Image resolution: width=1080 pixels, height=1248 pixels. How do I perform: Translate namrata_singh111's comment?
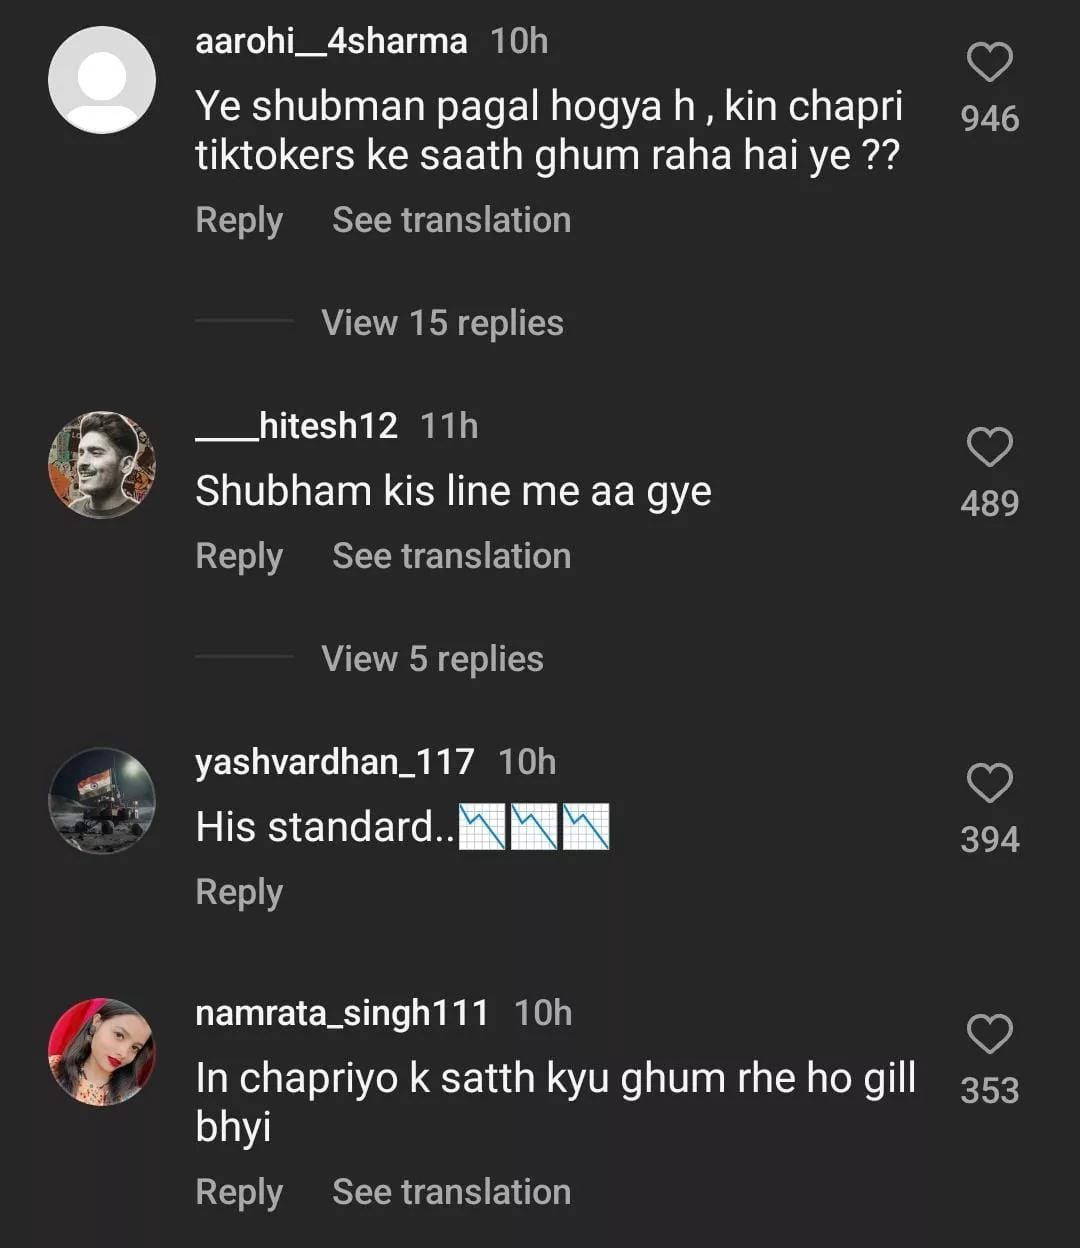(x=451, y=1192)
